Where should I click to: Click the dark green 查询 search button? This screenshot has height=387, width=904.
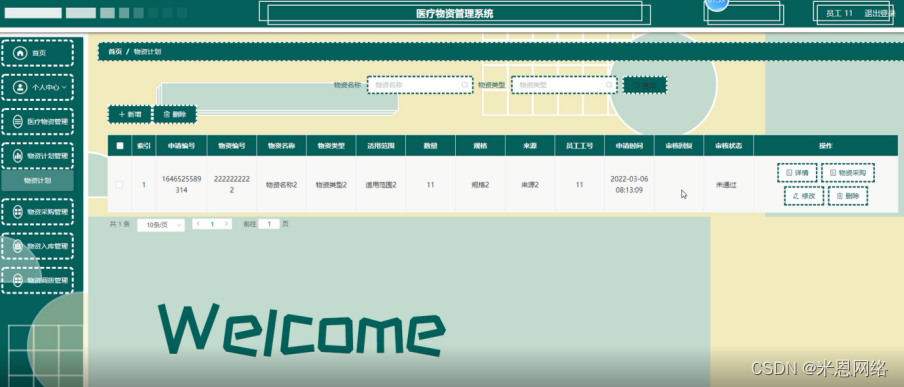[645, 85]
